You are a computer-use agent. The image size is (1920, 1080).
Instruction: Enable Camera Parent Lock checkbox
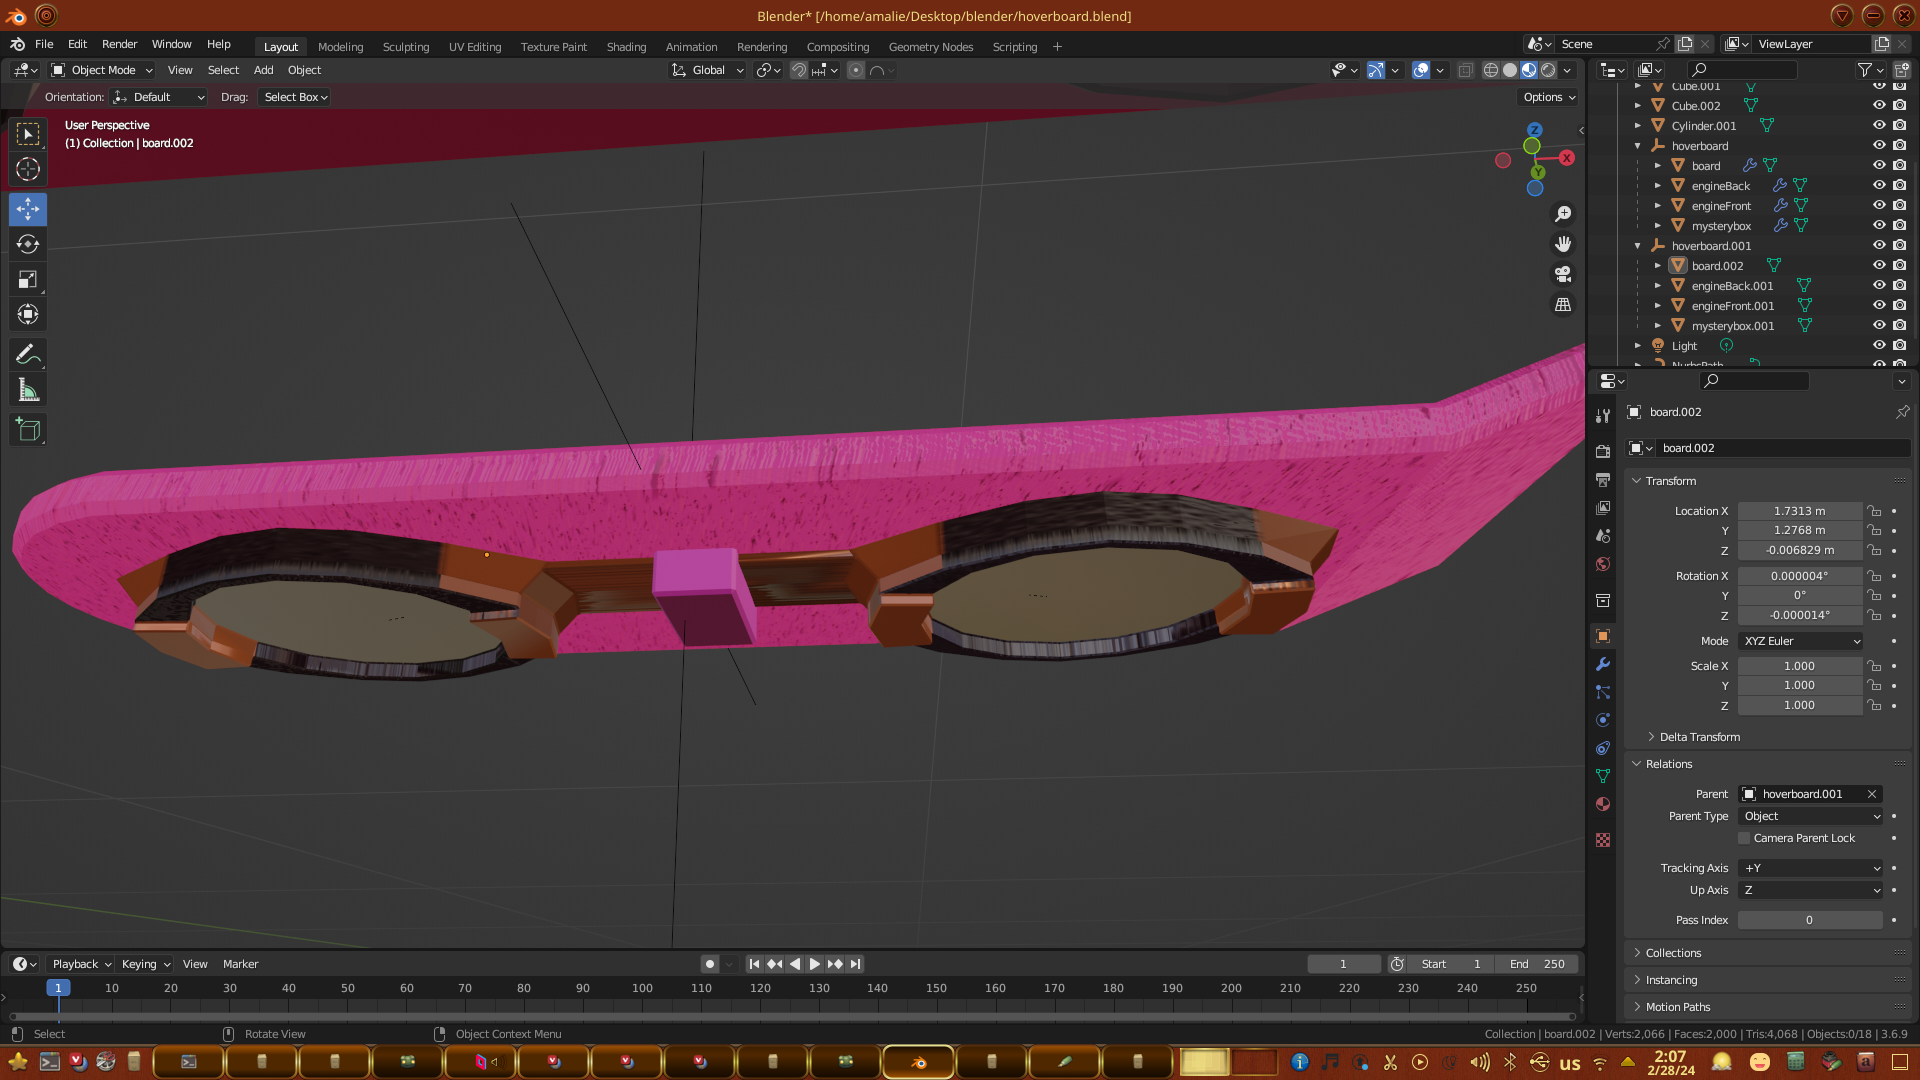pos(1744,838)
